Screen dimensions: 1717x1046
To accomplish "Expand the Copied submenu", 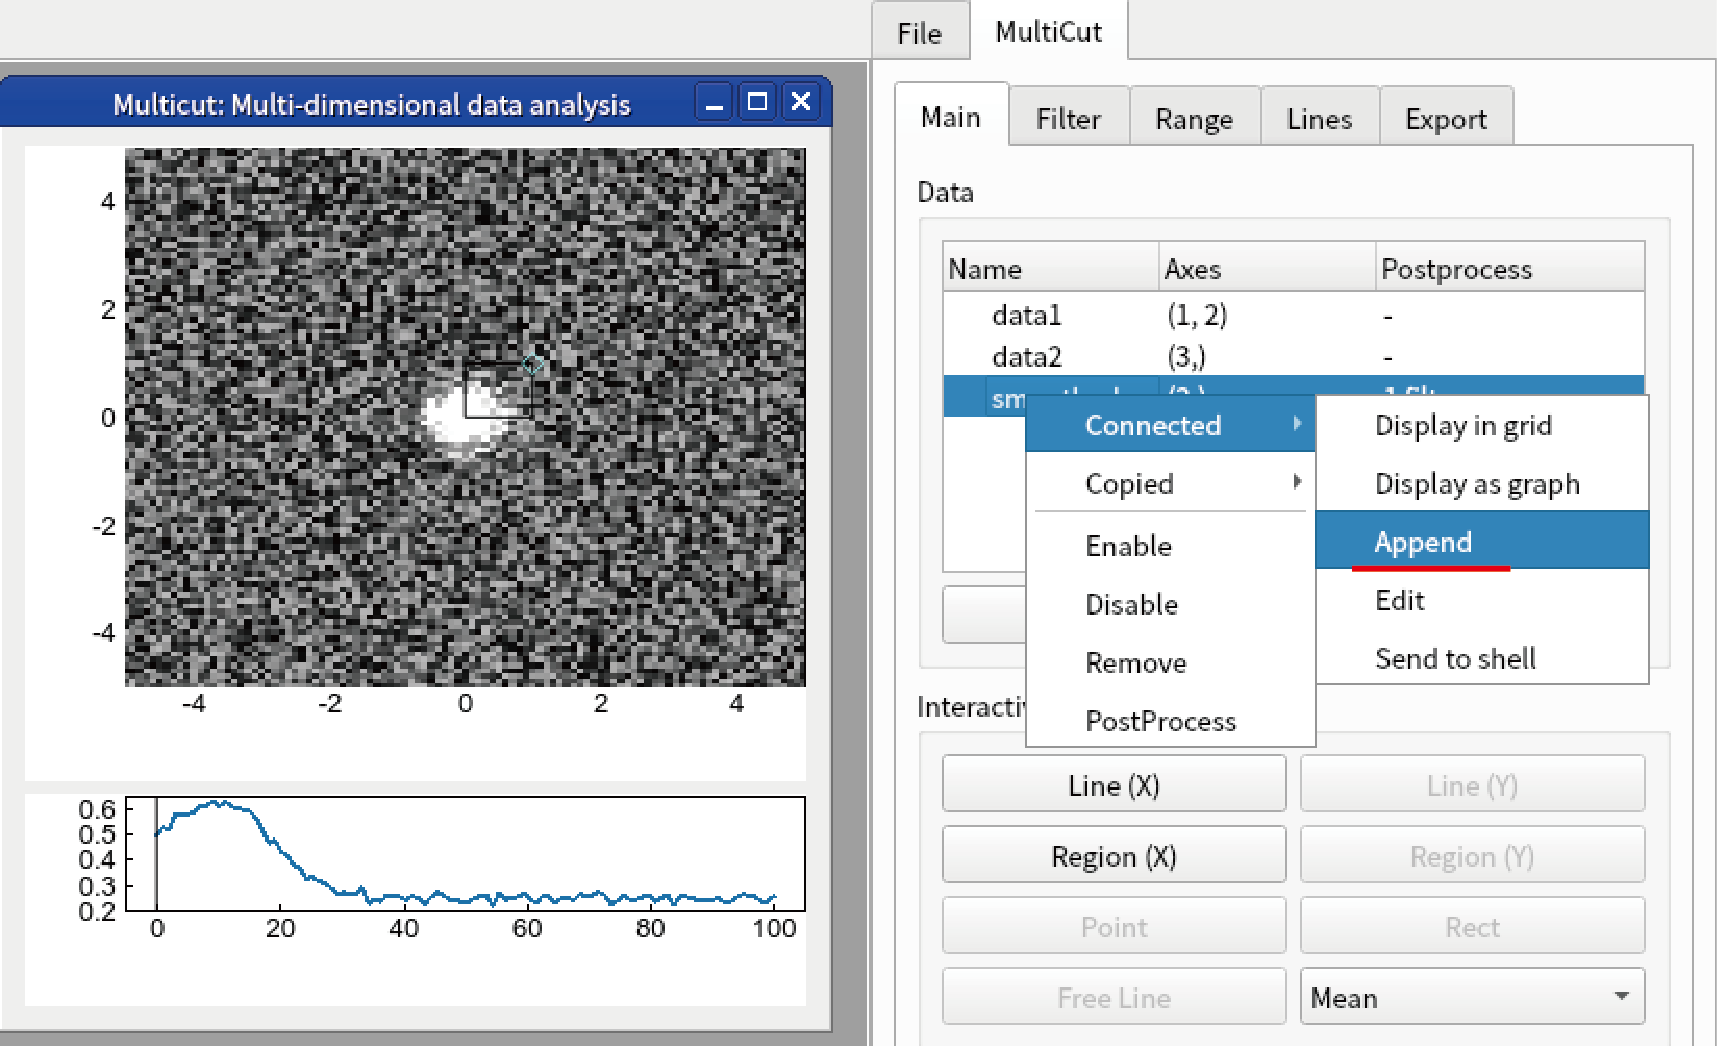I will pyautogui.click(x=1170, y=483).
